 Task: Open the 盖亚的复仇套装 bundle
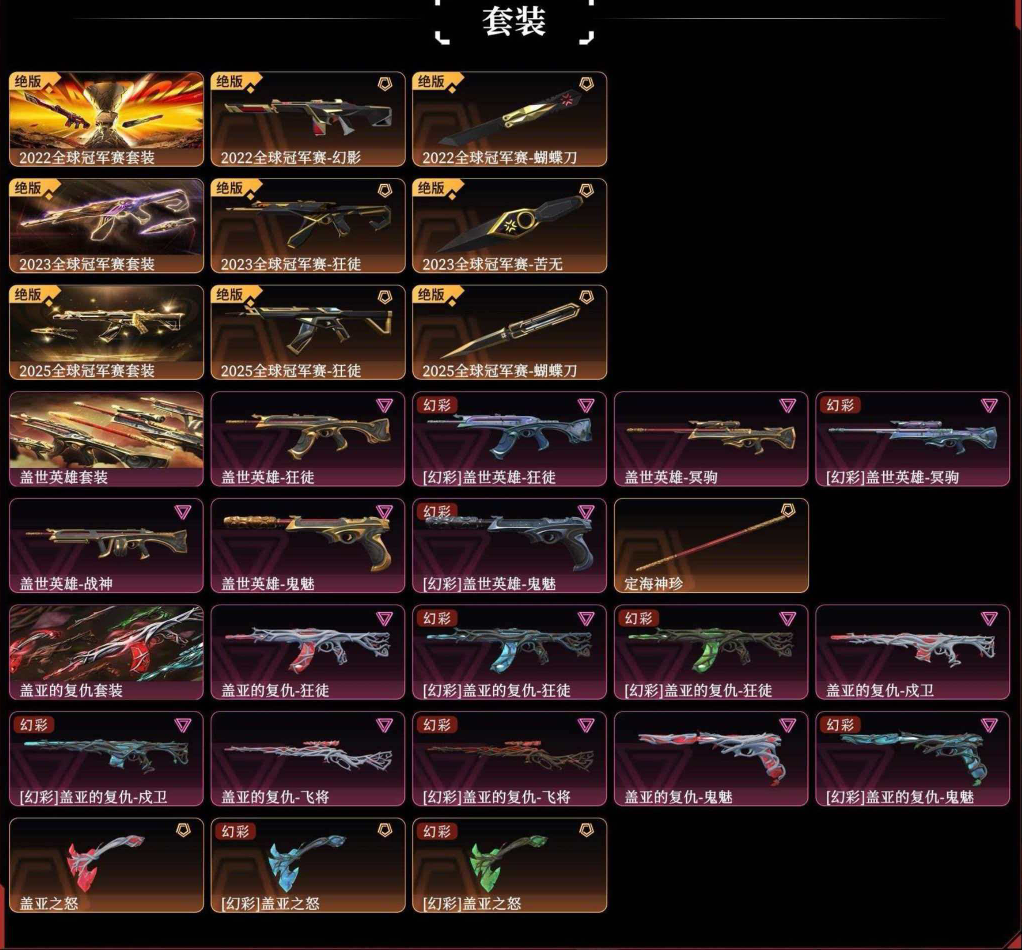tap(106, 652)
